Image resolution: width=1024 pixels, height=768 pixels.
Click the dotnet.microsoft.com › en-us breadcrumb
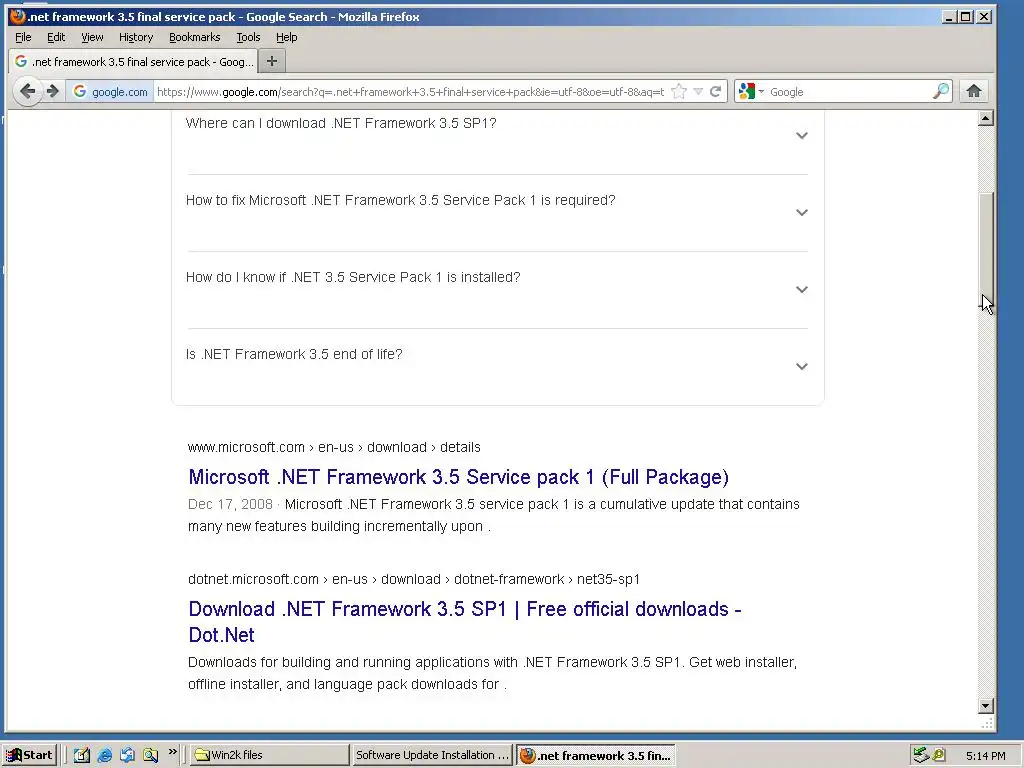(x=413, y=579)
